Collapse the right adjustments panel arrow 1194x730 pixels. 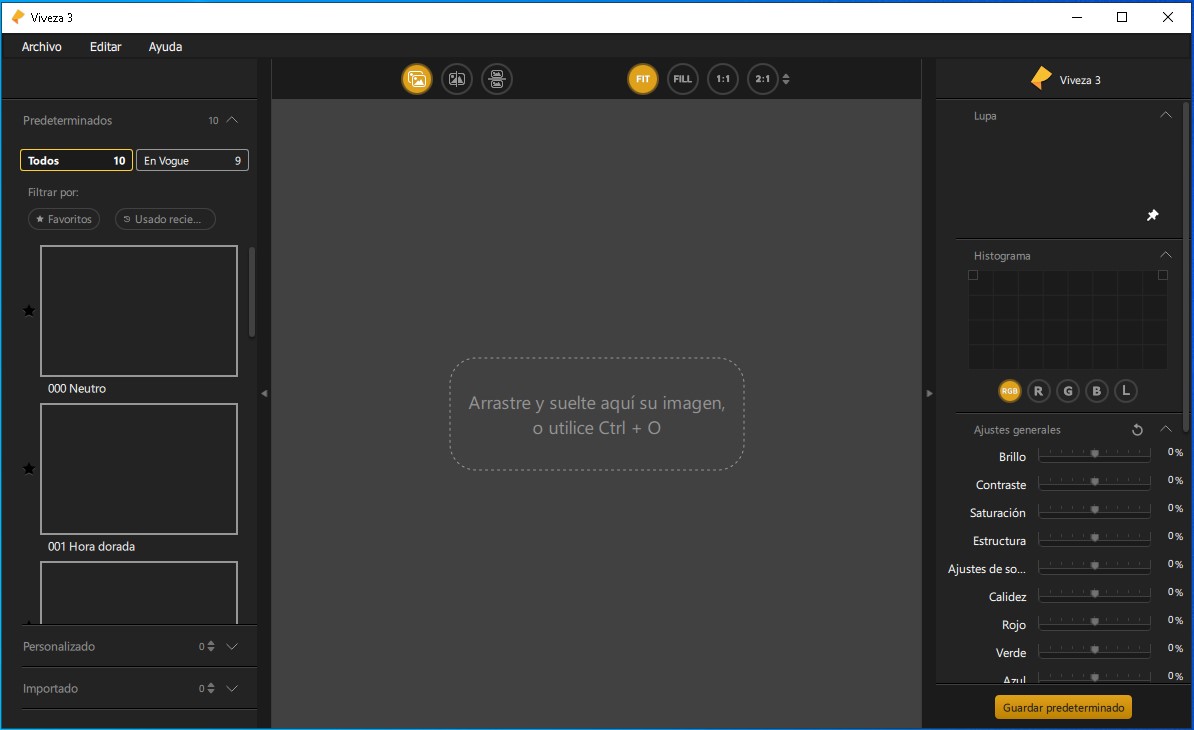(x=929, y=394)
